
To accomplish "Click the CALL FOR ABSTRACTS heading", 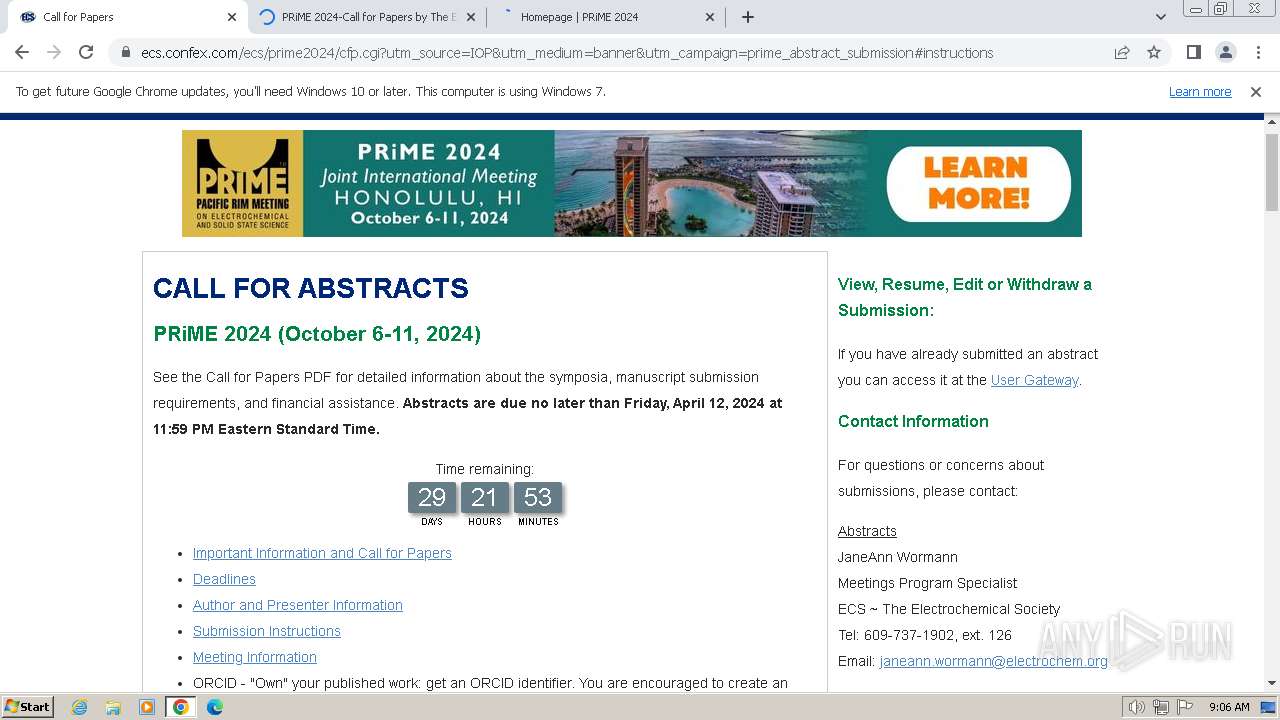I will [x=311, y=288].
